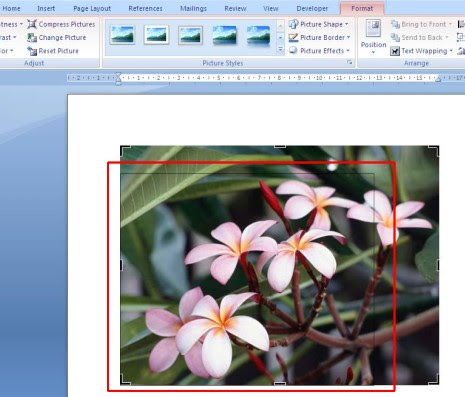Apply the fourth picture style thumbnail

tap(225, 35)
